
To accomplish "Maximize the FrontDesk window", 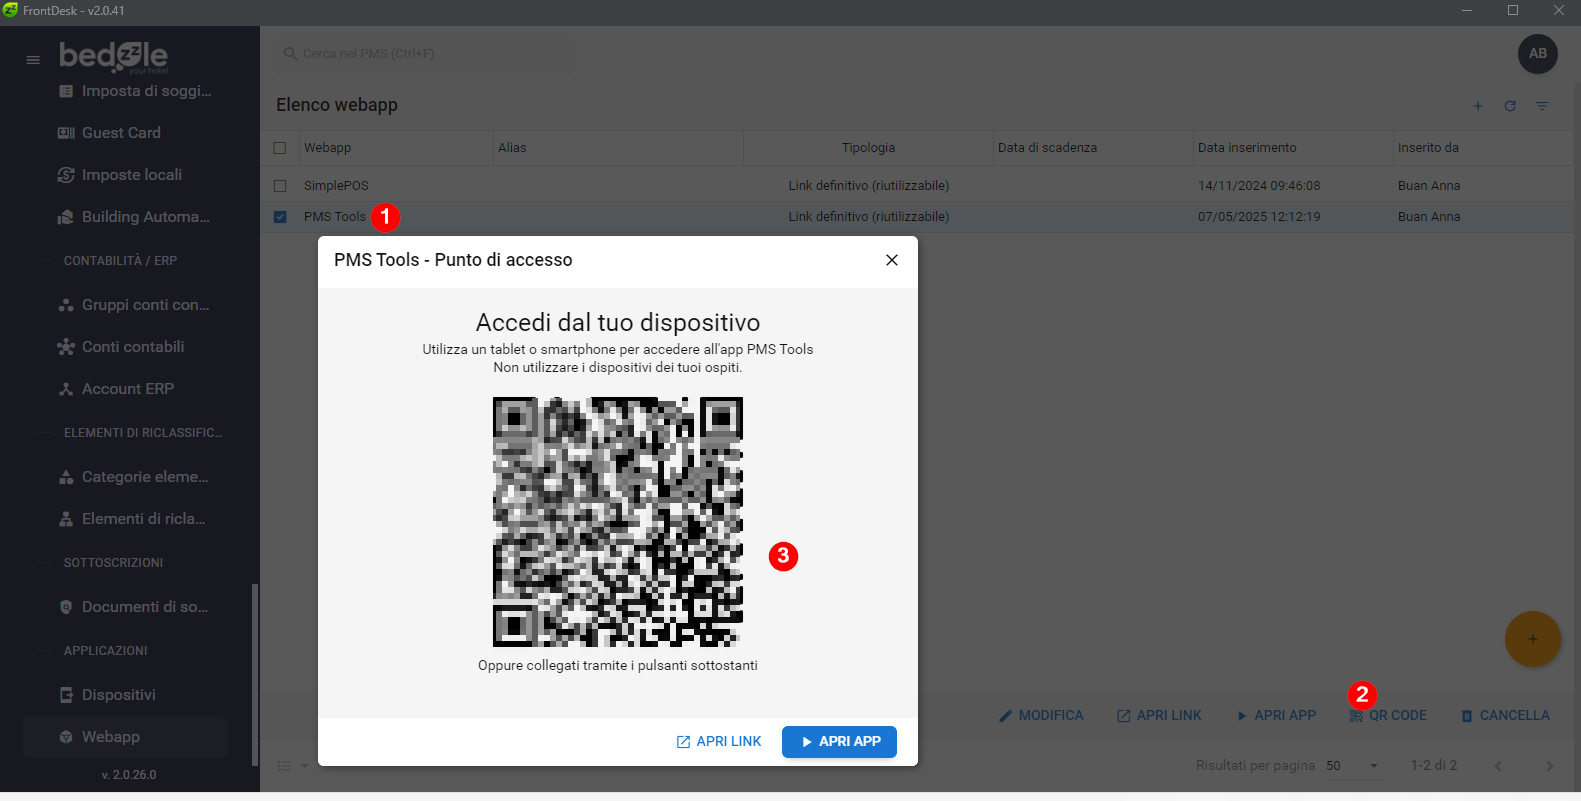I will click(x=1513, y=11).
